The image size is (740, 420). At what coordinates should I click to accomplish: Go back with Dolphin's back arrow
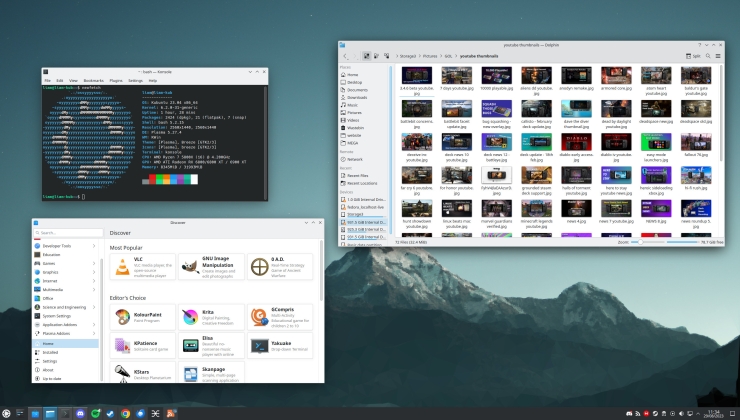(343, 56)
